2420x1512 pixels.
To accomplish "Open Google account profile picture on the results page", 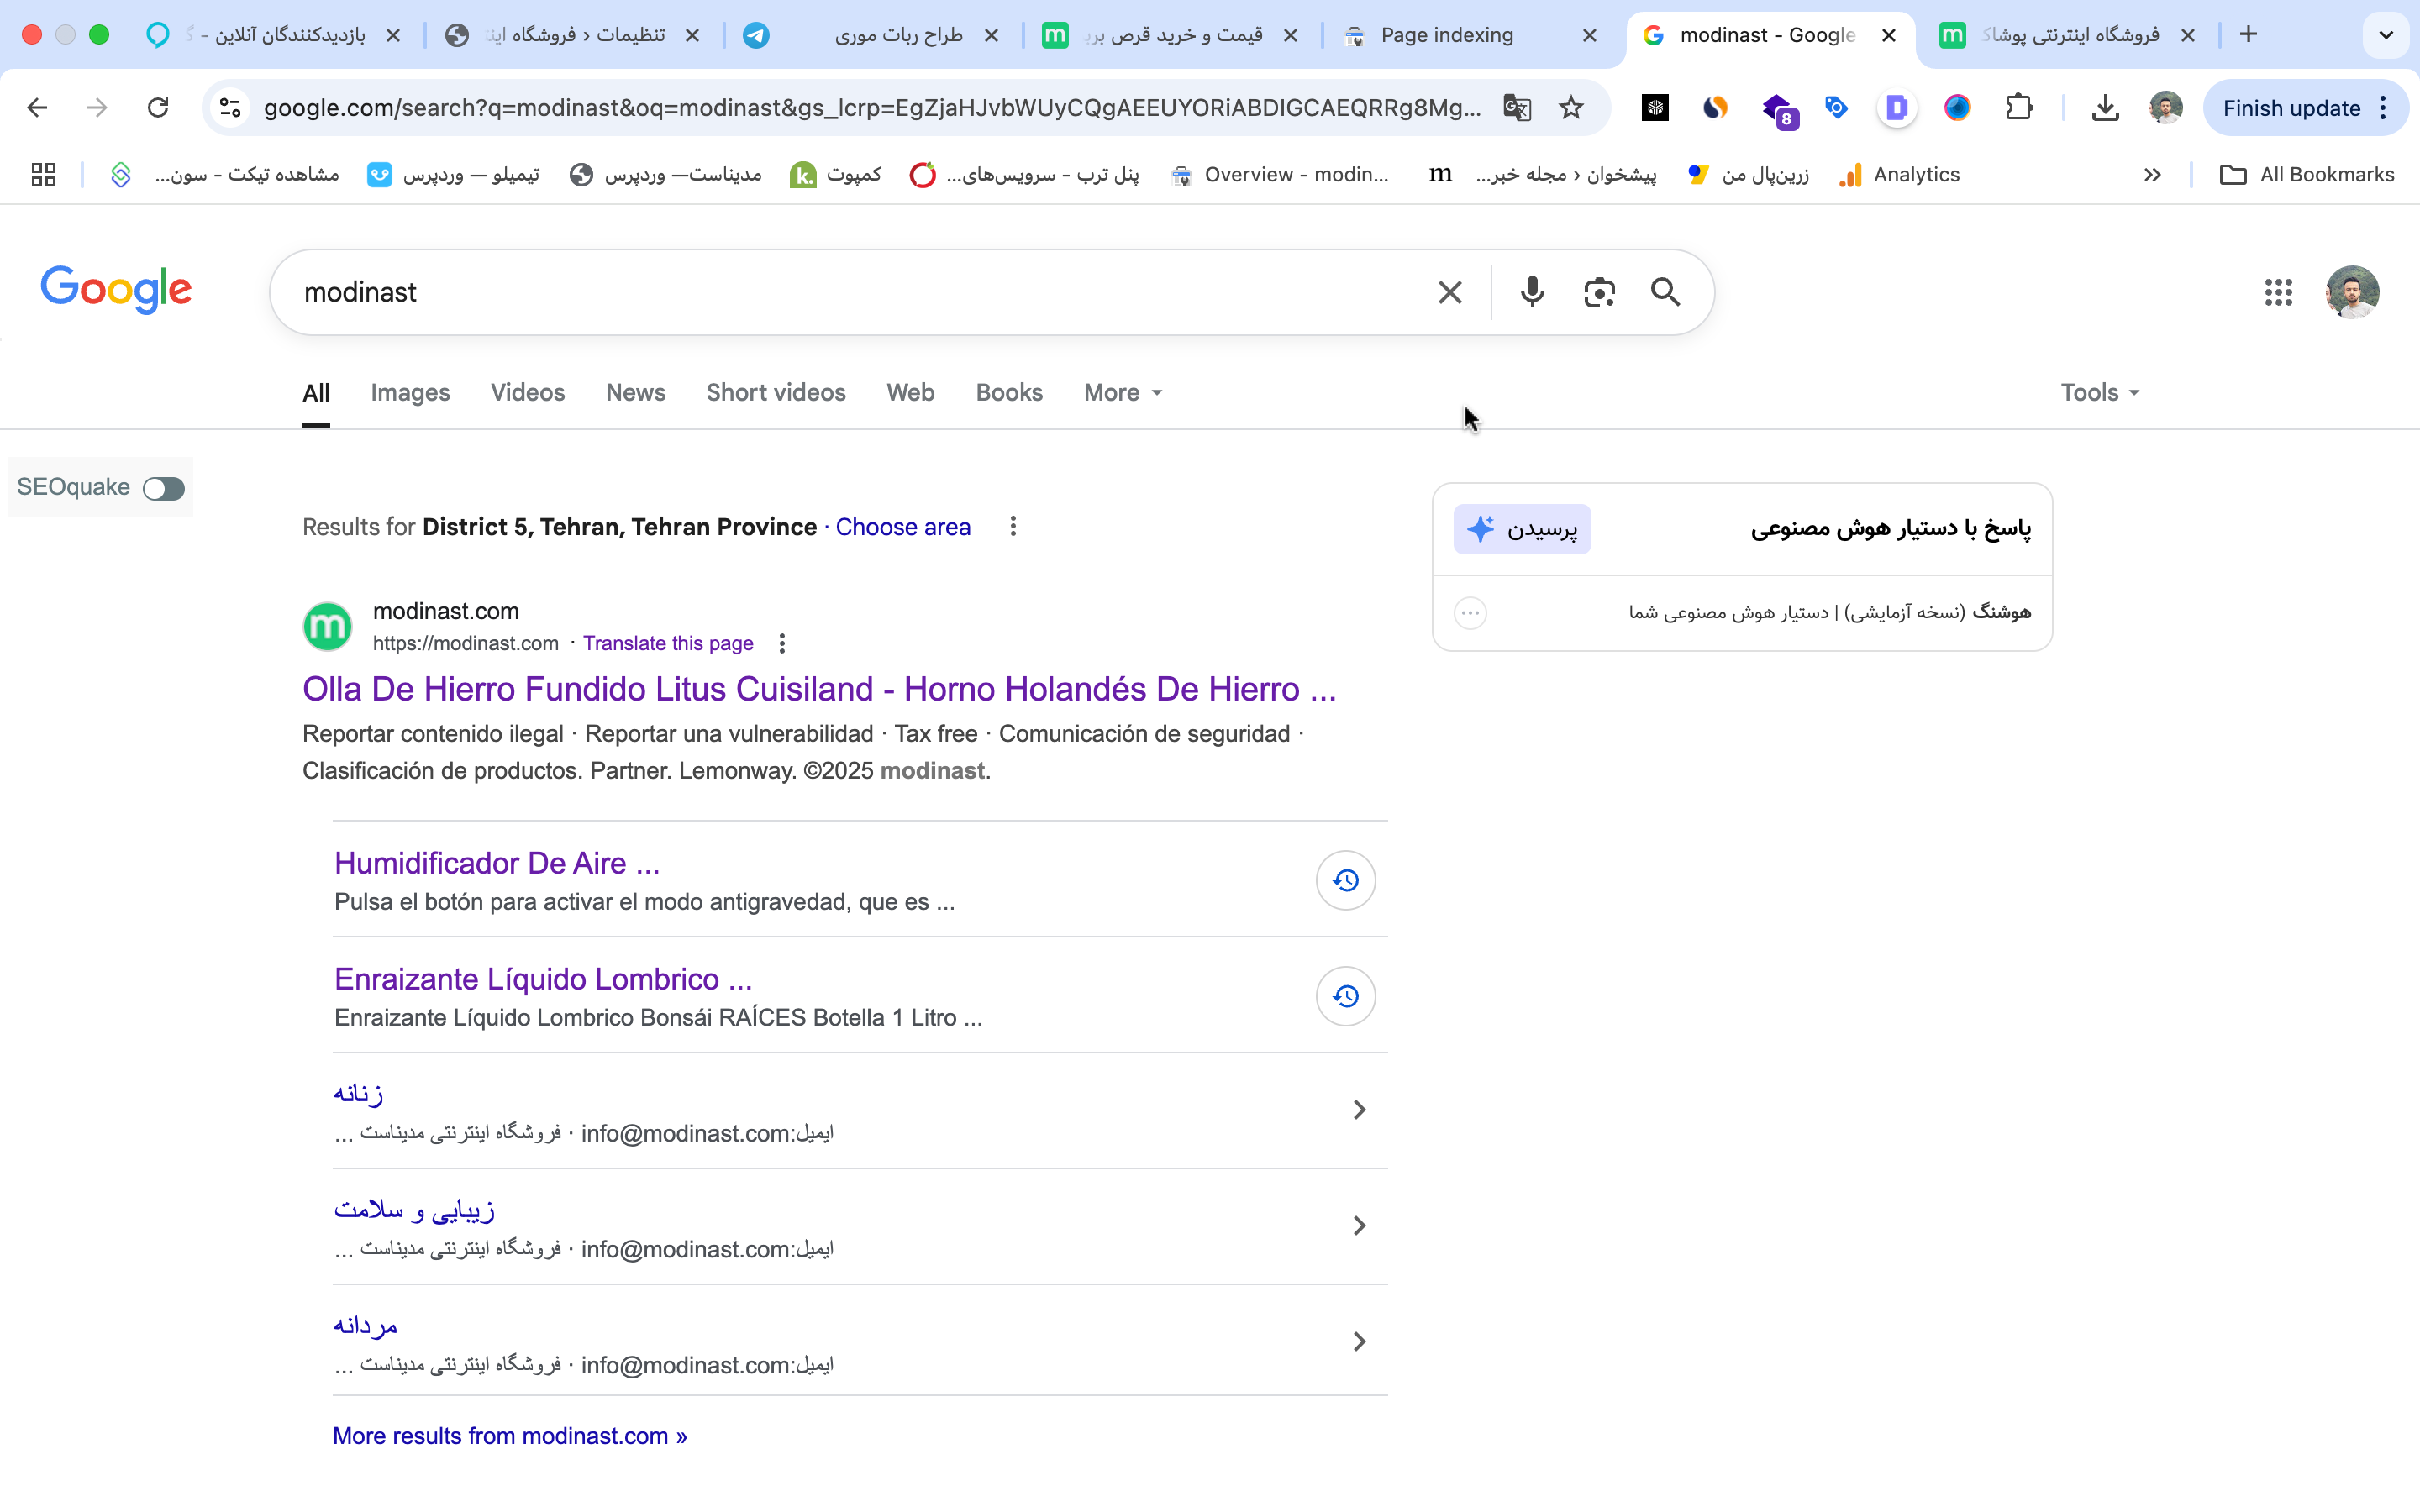I will coord(2352,292).
